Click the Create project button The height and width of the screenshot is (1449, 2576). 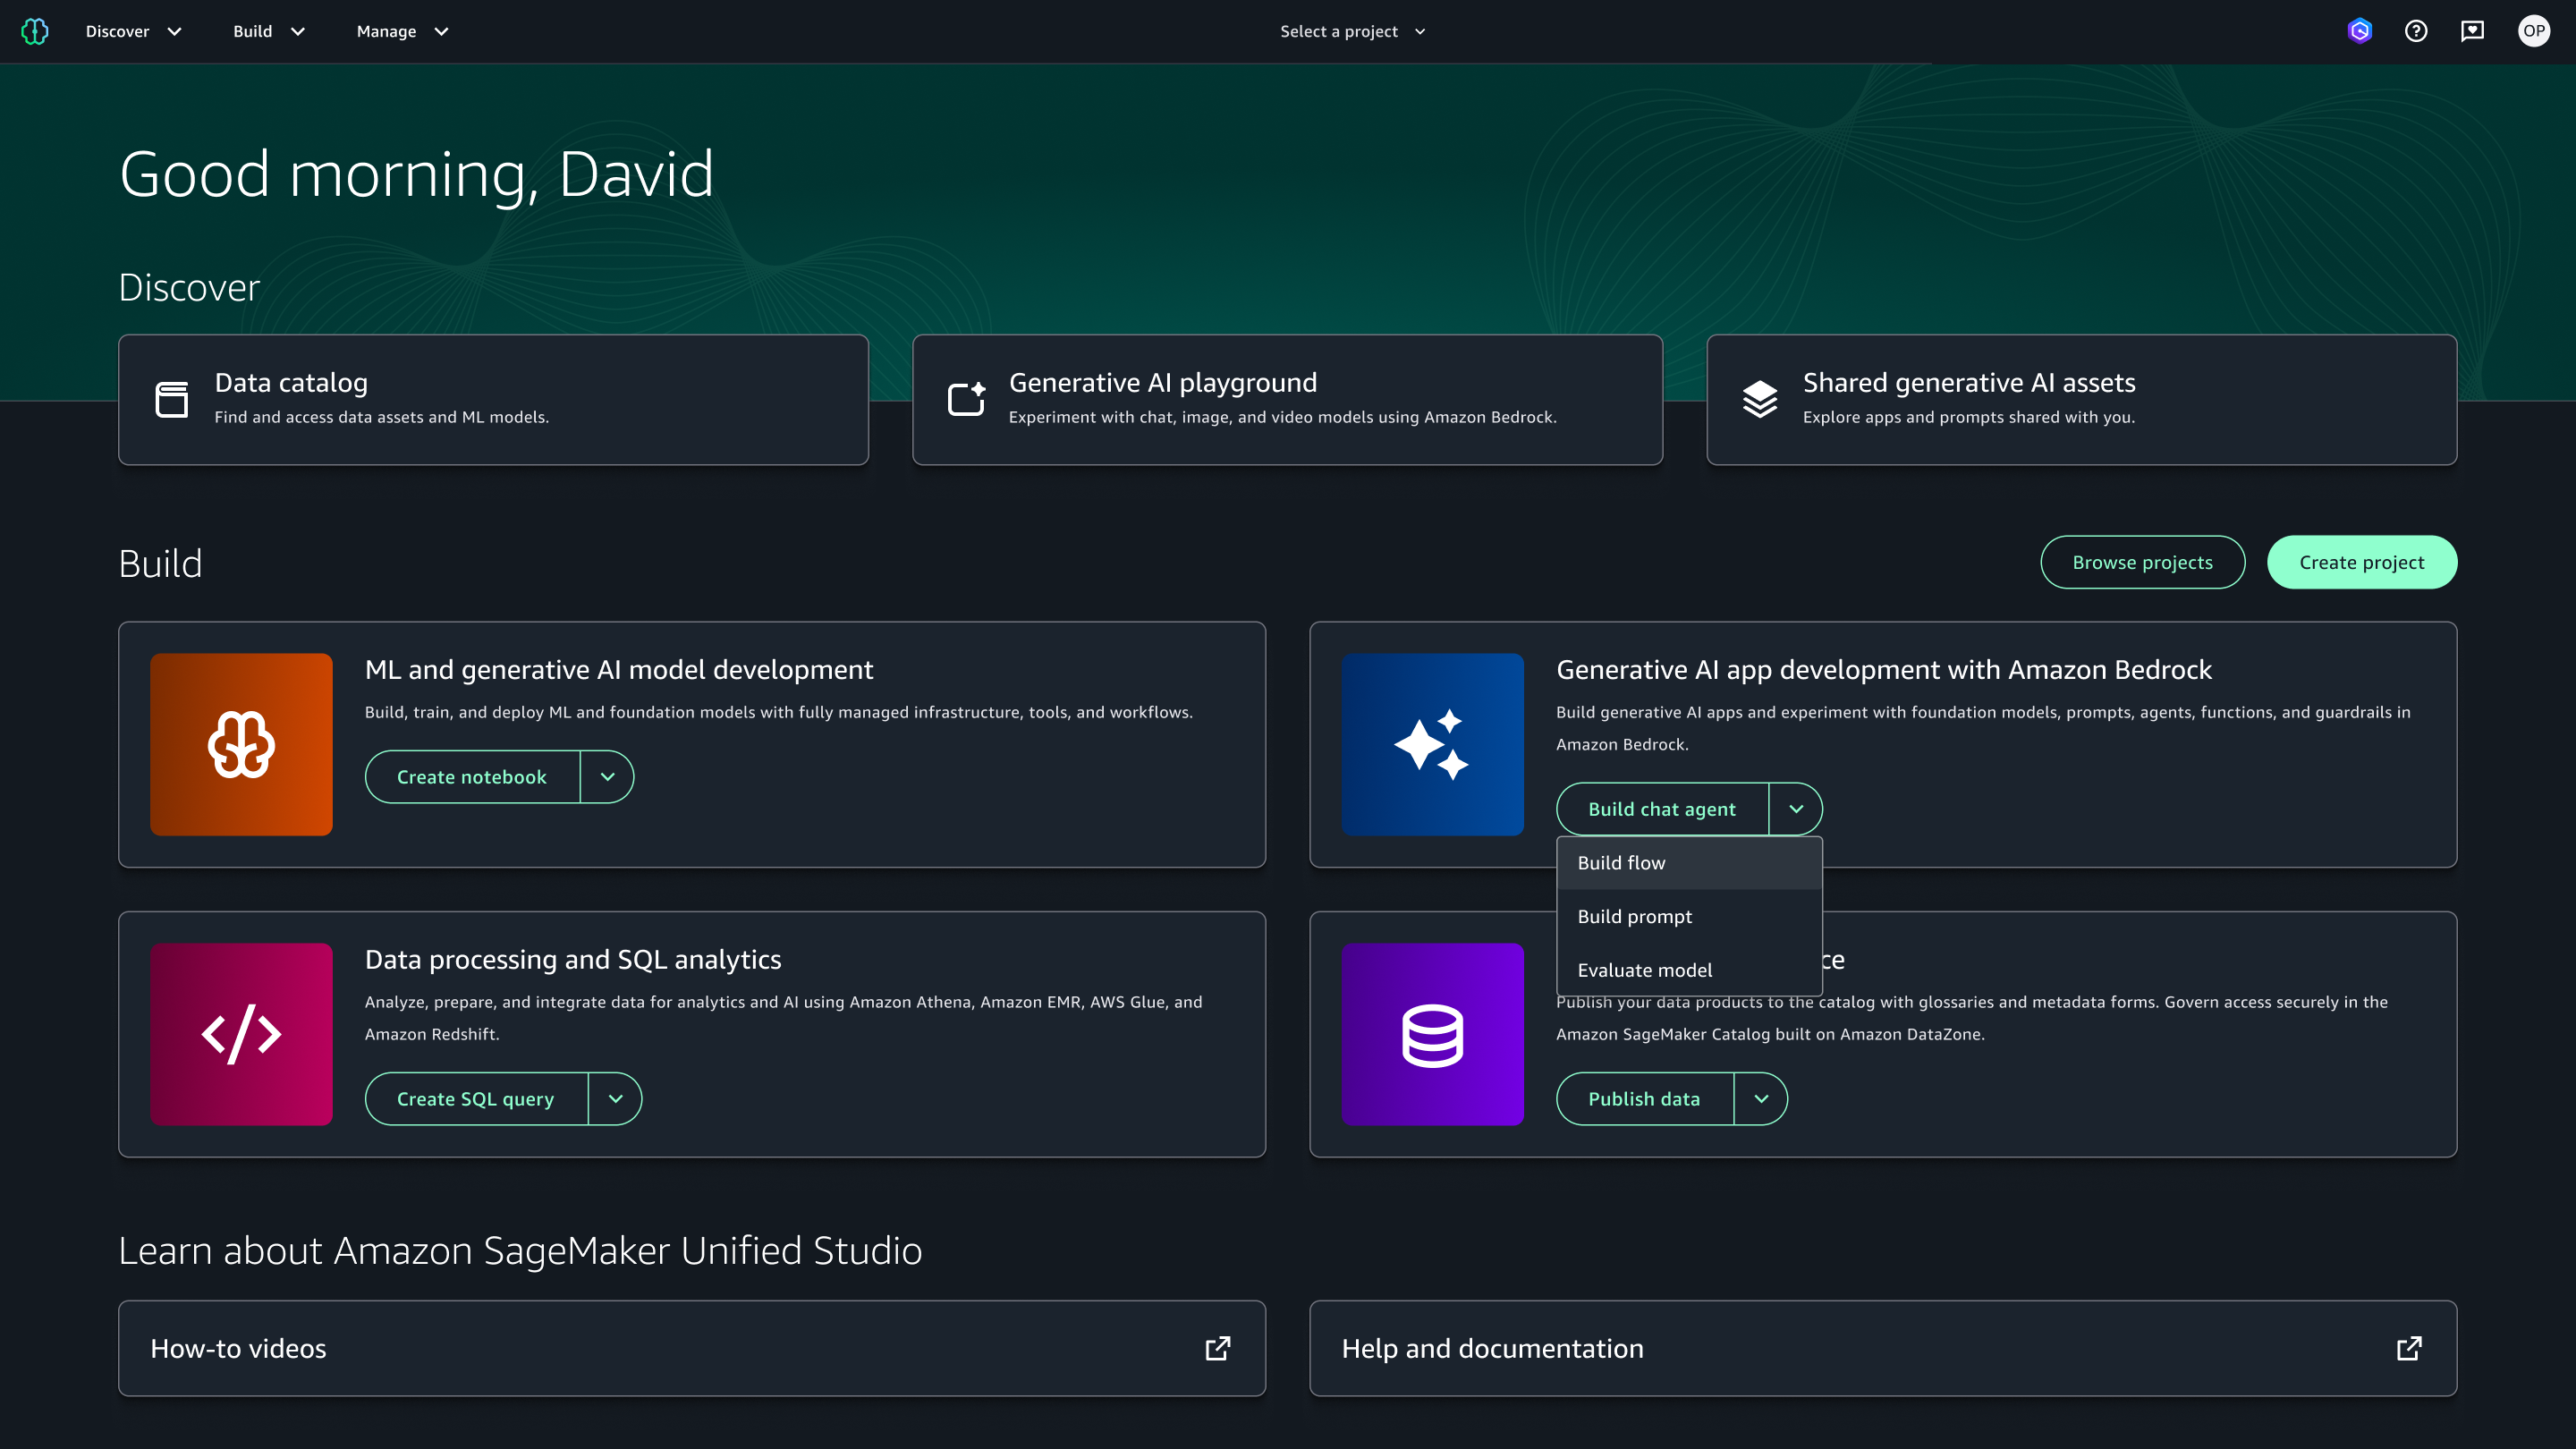[x=2362, y=562]
